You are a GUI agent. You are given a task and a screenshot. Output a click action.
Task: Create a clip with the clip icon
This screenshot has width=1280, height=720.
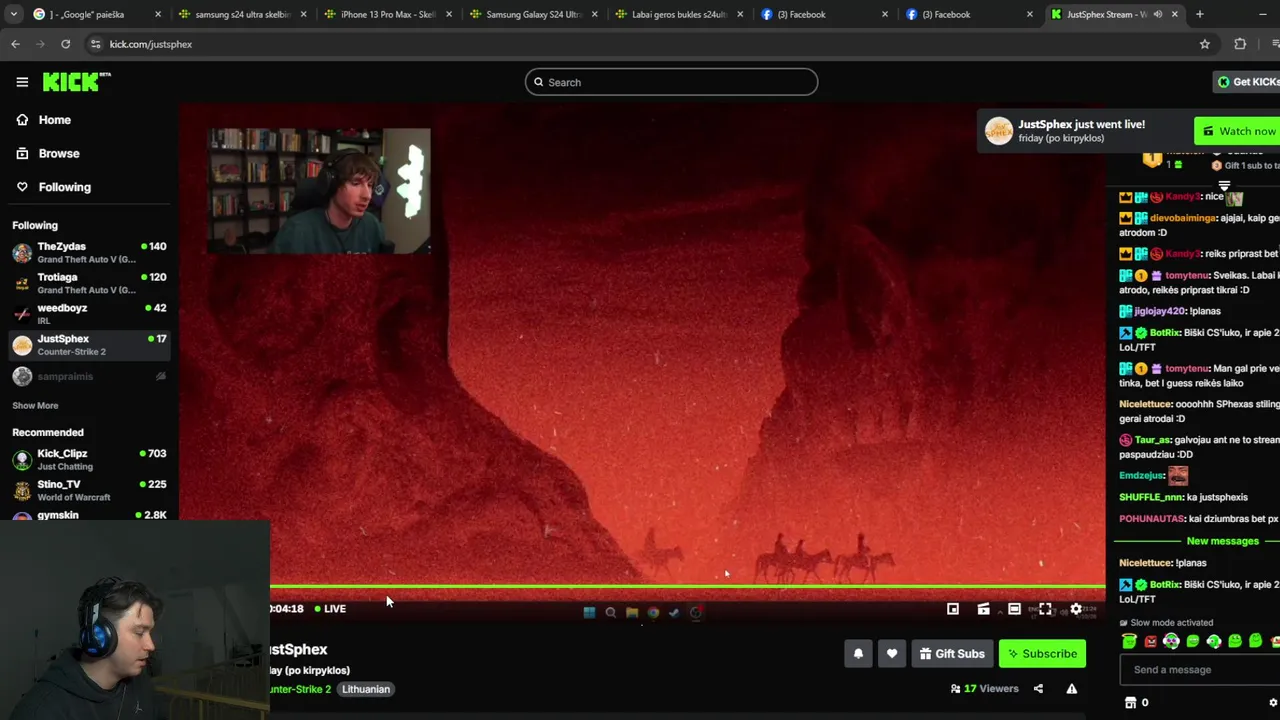[984, 609]
